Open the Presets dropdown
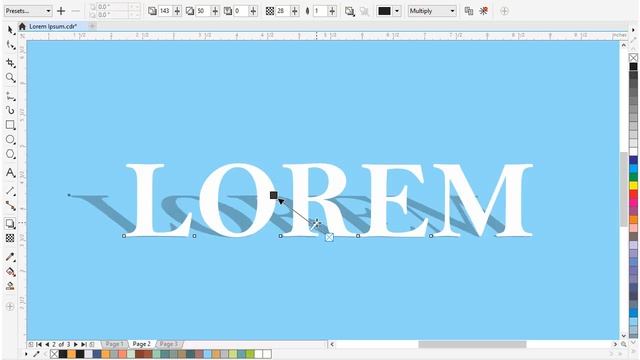Image resolution: width=640 pixels, height=360 pixels. (28, 11)
